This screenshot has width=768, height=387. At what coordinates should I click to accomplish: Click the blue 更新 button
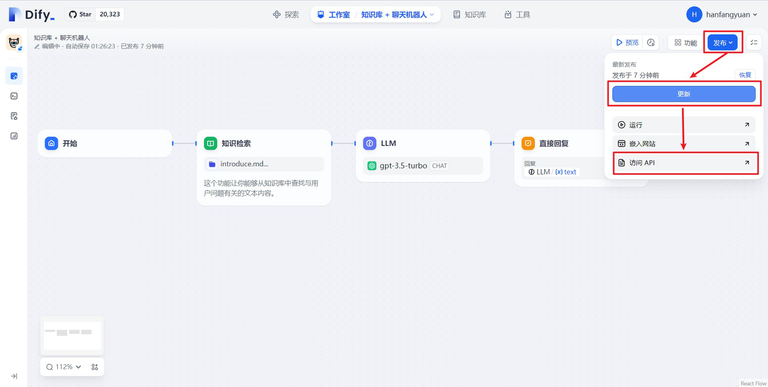pos(683,94)
